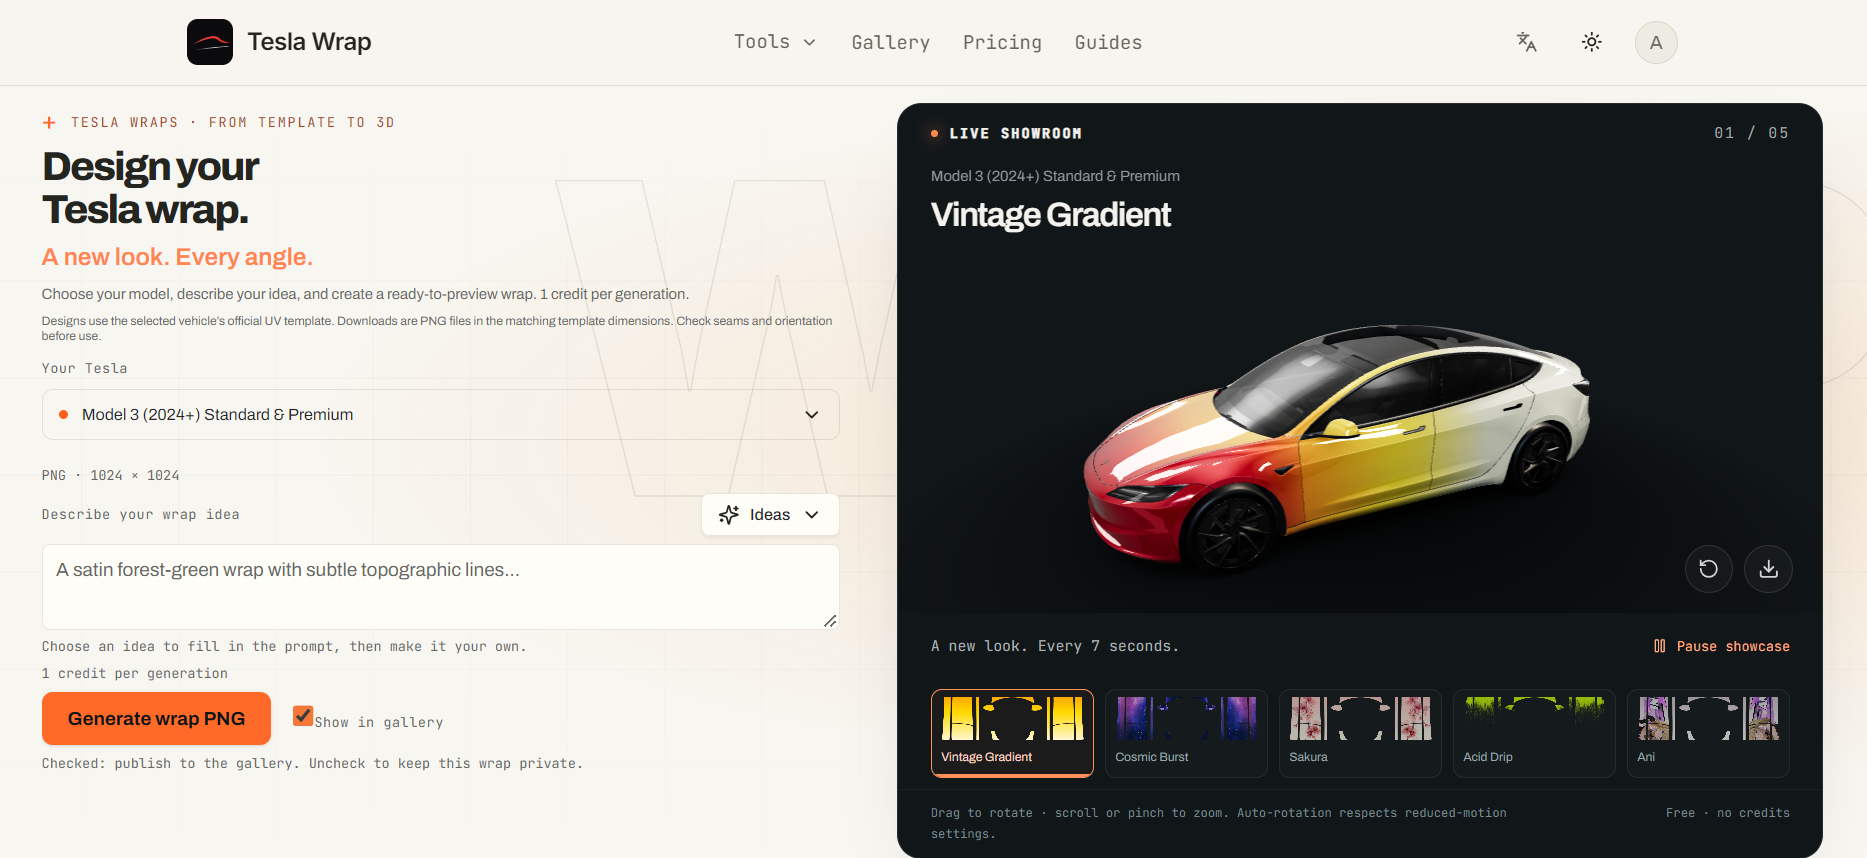
Task: Click the 3D Tesla car preview
Action: click(1337, 450)
